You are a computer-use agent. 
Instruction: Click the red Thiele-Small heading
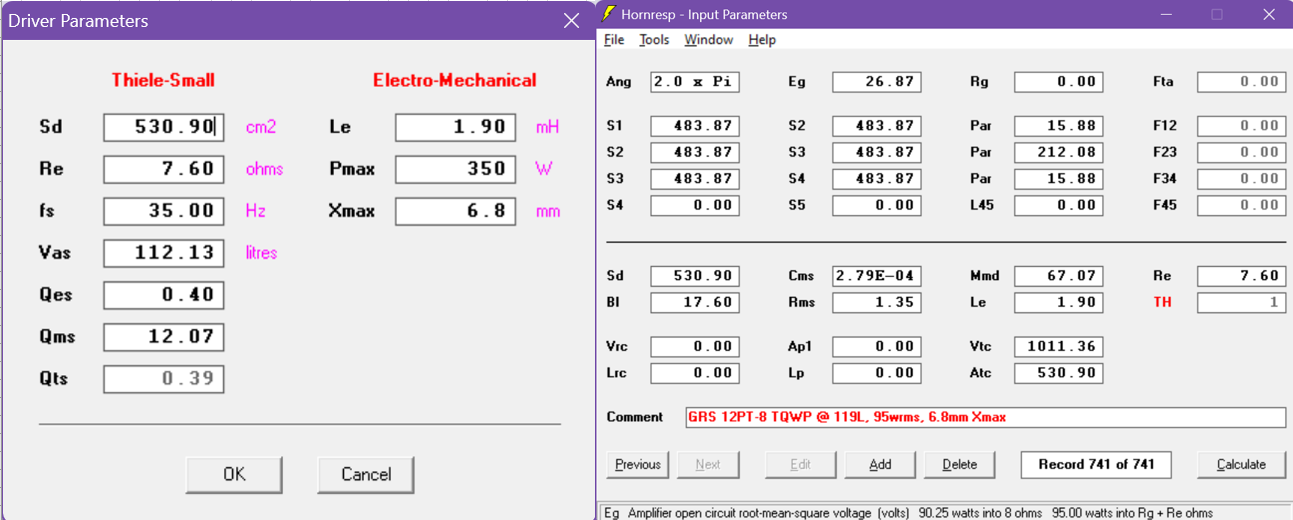[x=163, y=80]
